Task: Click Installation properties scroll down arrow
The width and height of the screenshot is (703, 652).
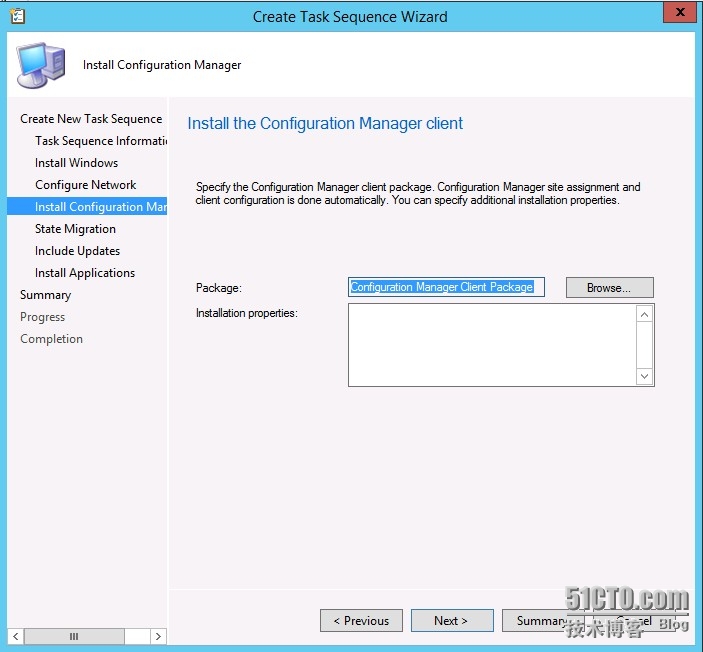Action: [644, 376]
